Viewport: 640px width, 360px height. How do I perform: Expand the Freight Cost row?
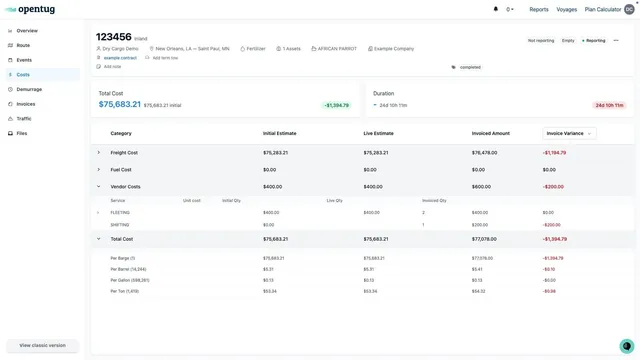pyautogui.click(x=98, y=153)
